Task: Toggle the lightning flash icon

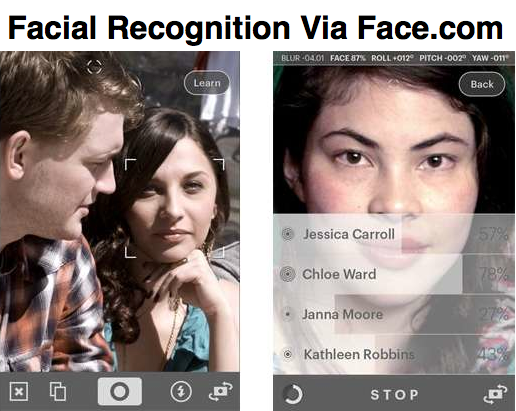Action: click(x=181, y=392)
